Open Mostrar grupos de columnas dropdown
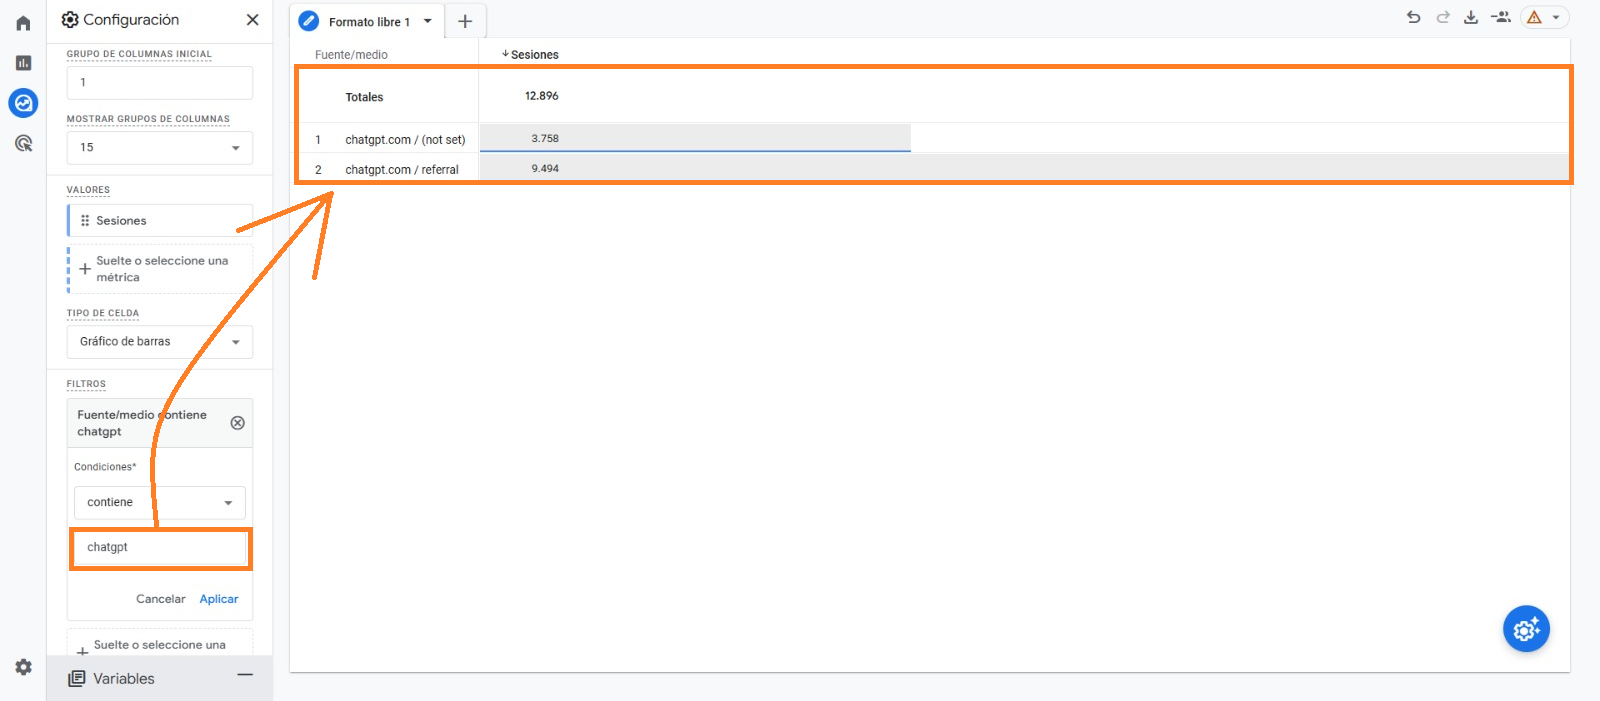 pos(160,148)
